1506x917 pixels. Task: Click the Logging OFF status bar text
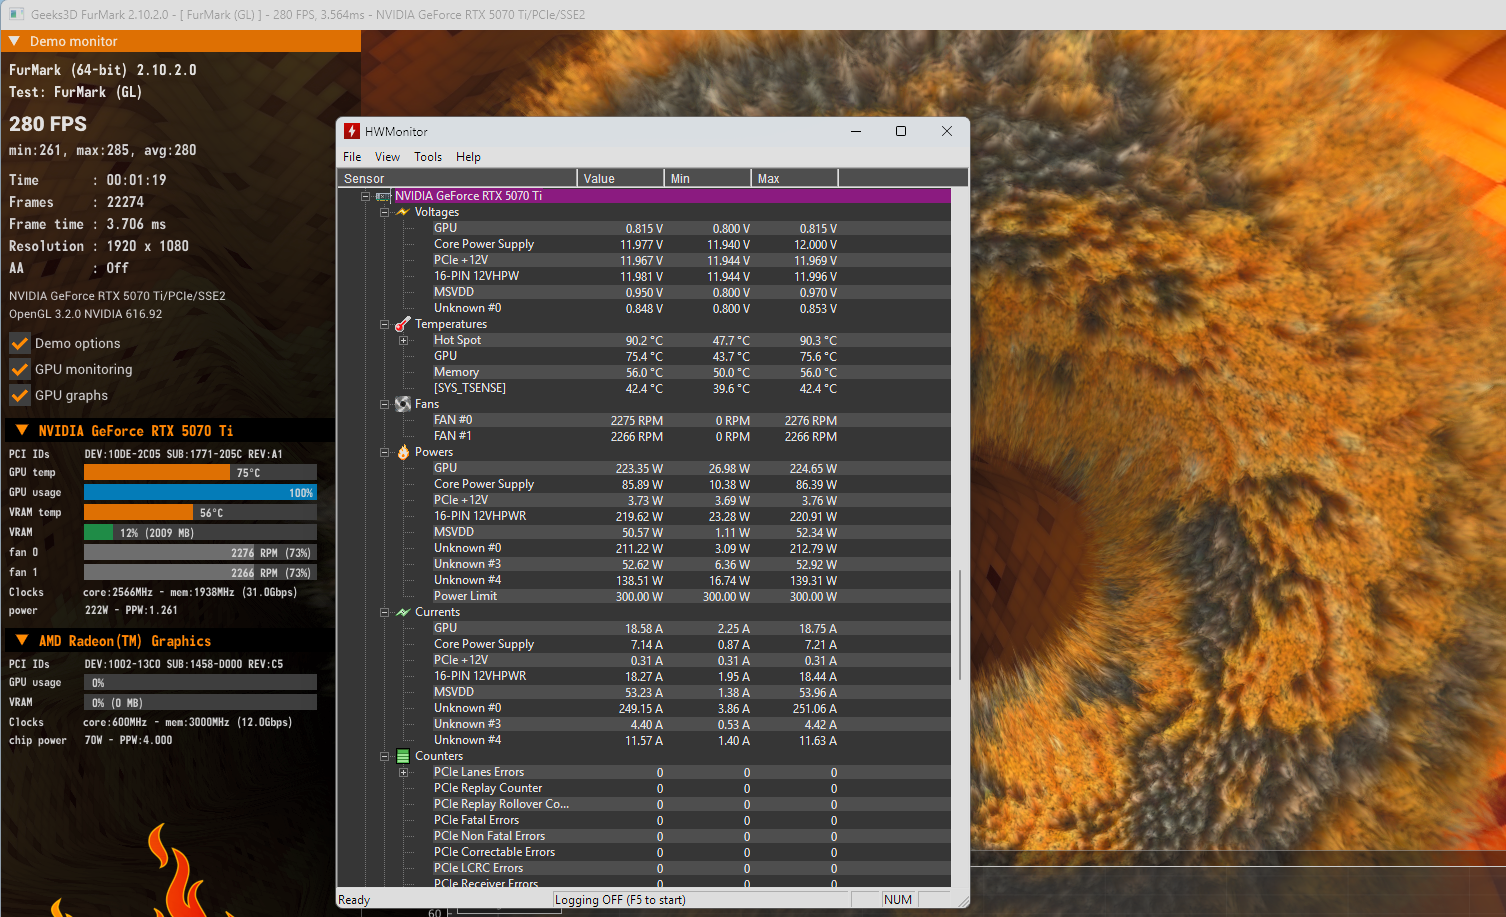(620, 900)
